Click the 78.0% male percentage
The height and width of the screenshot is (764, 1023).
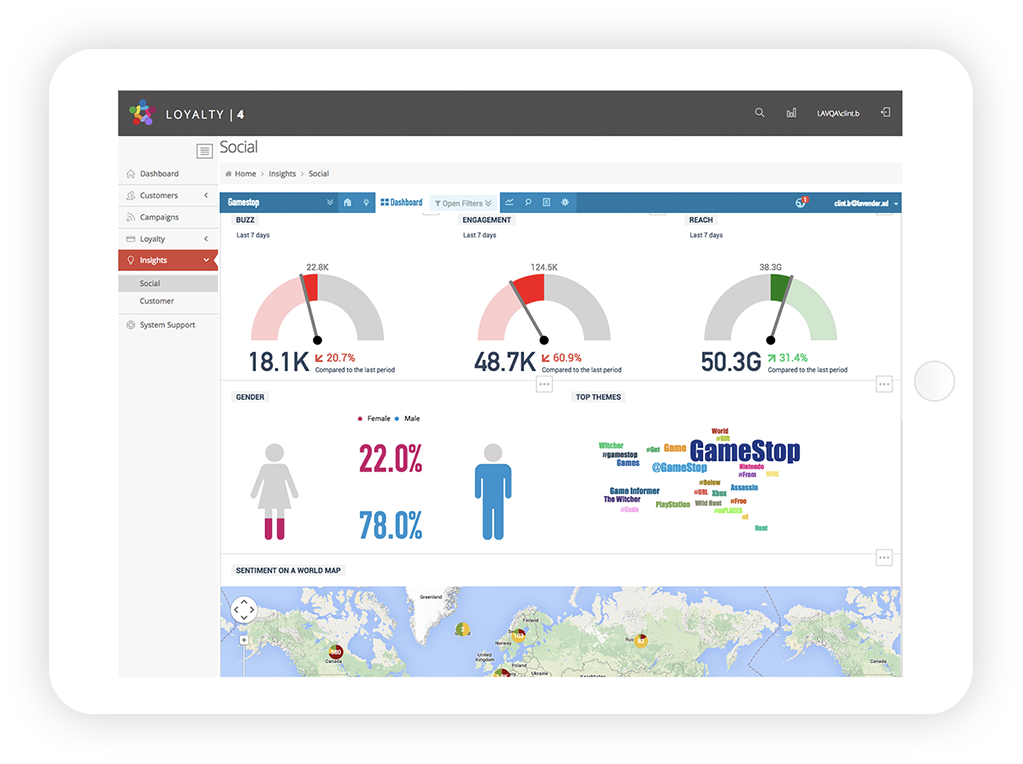[391, 525]
